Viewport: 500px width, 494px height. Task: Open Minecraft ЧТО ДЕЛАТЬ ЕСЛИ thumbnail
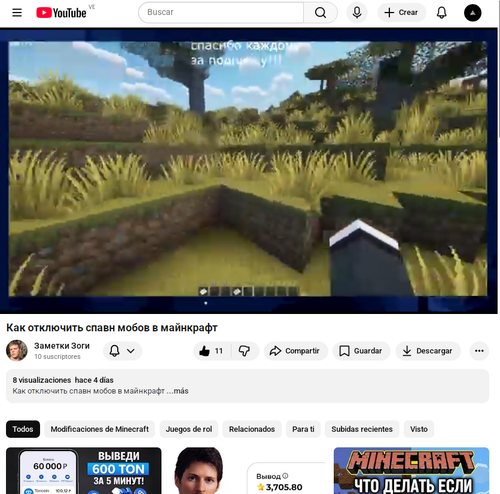pos(411,471)
